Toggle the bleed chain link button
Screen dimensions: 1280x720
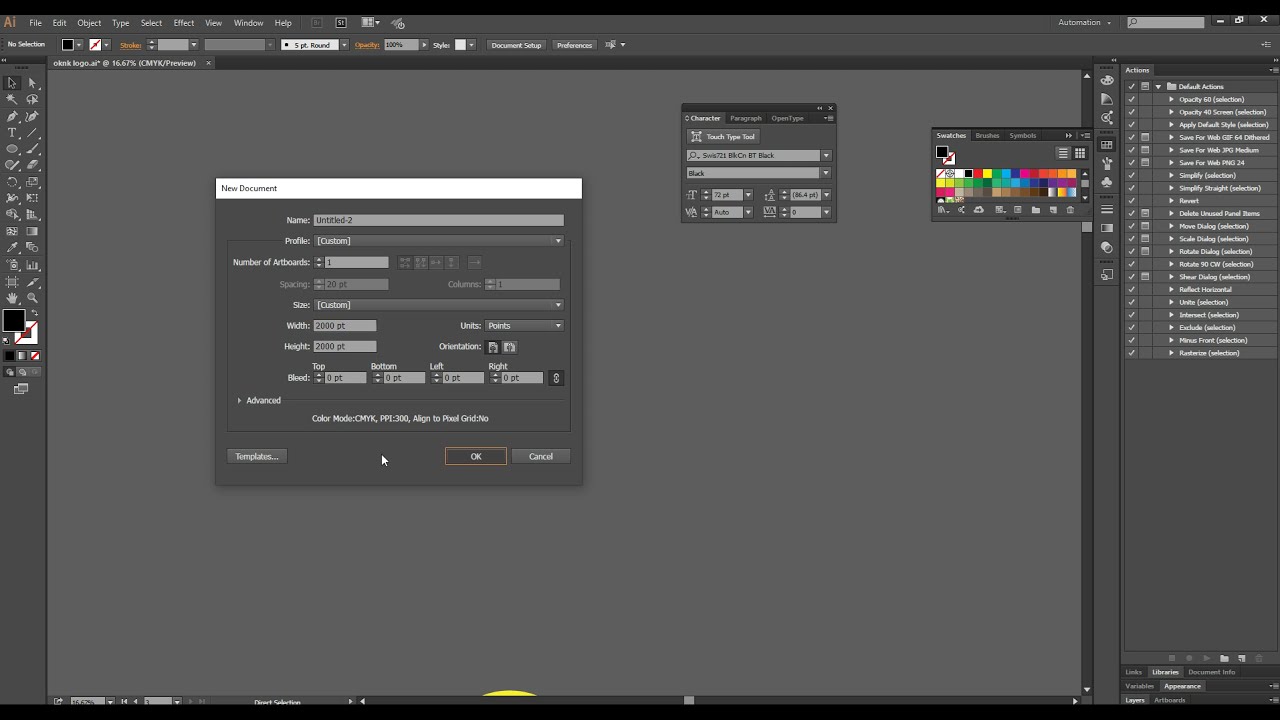pyautogui.click(x=556, y=378)
